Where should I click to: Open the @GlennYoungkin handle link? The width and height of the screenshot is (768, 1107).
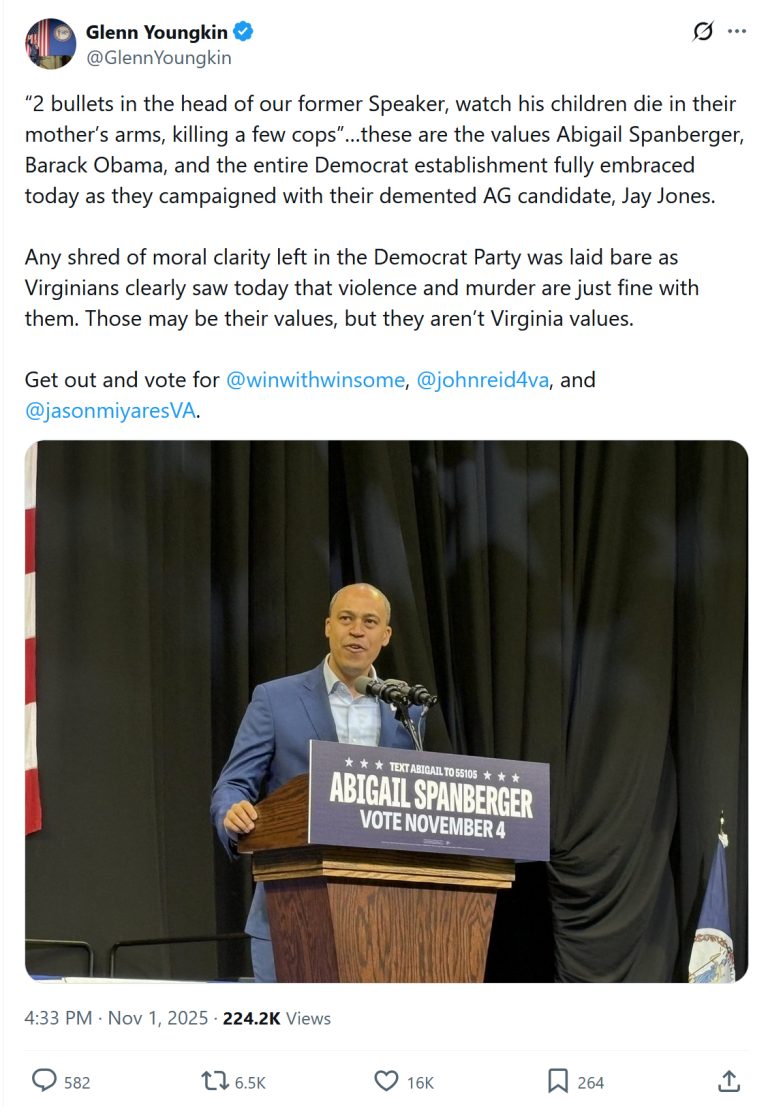(x=159, y=58)
